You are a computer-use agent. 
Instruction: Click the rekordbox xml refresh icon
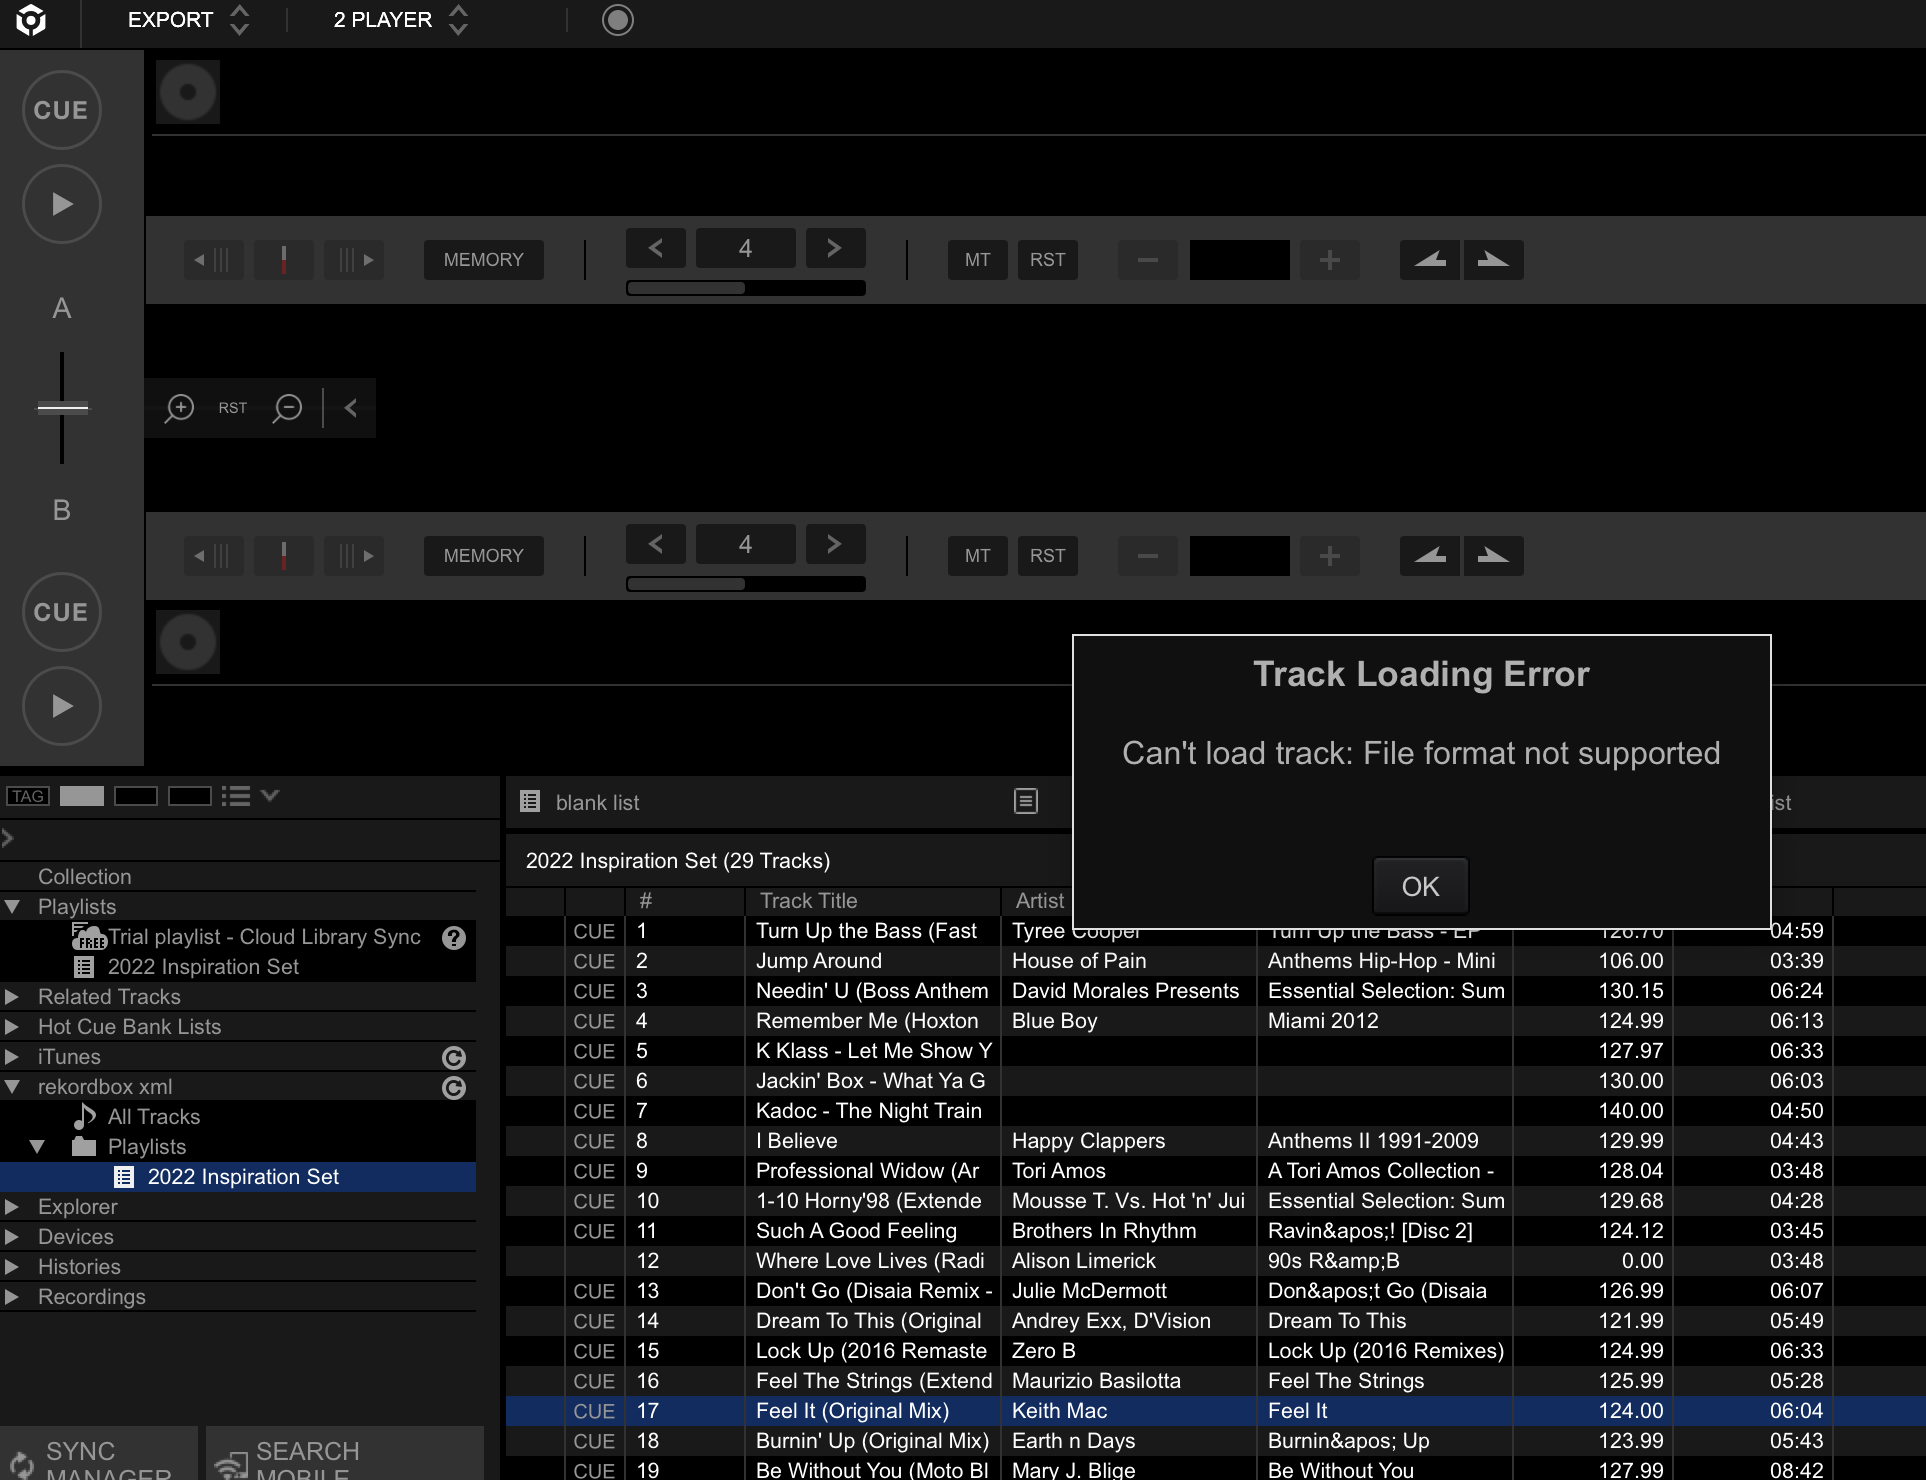click(454, 1088)
